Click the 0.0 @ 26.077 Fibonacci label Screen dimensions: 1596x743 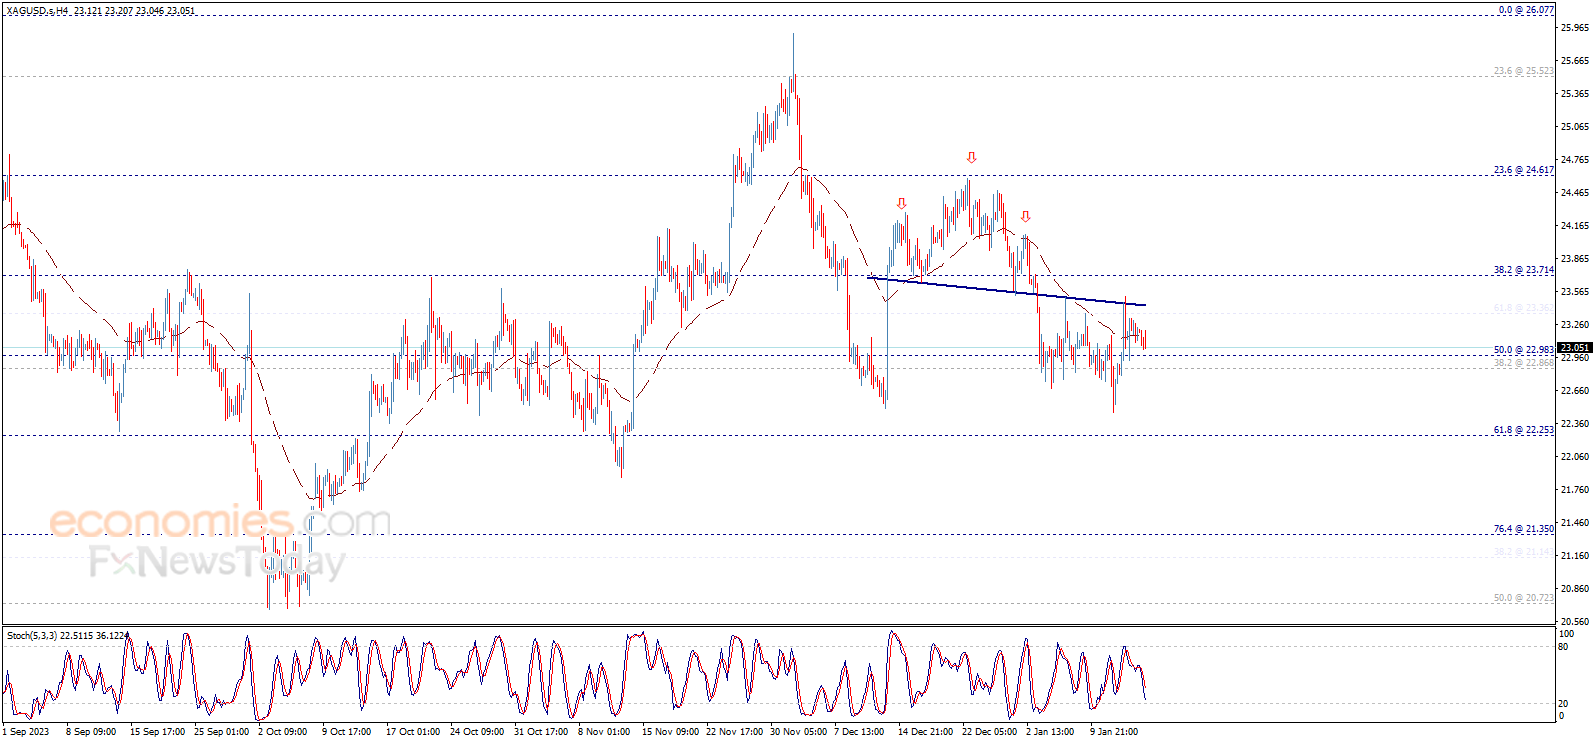(x=1525, y=10)
